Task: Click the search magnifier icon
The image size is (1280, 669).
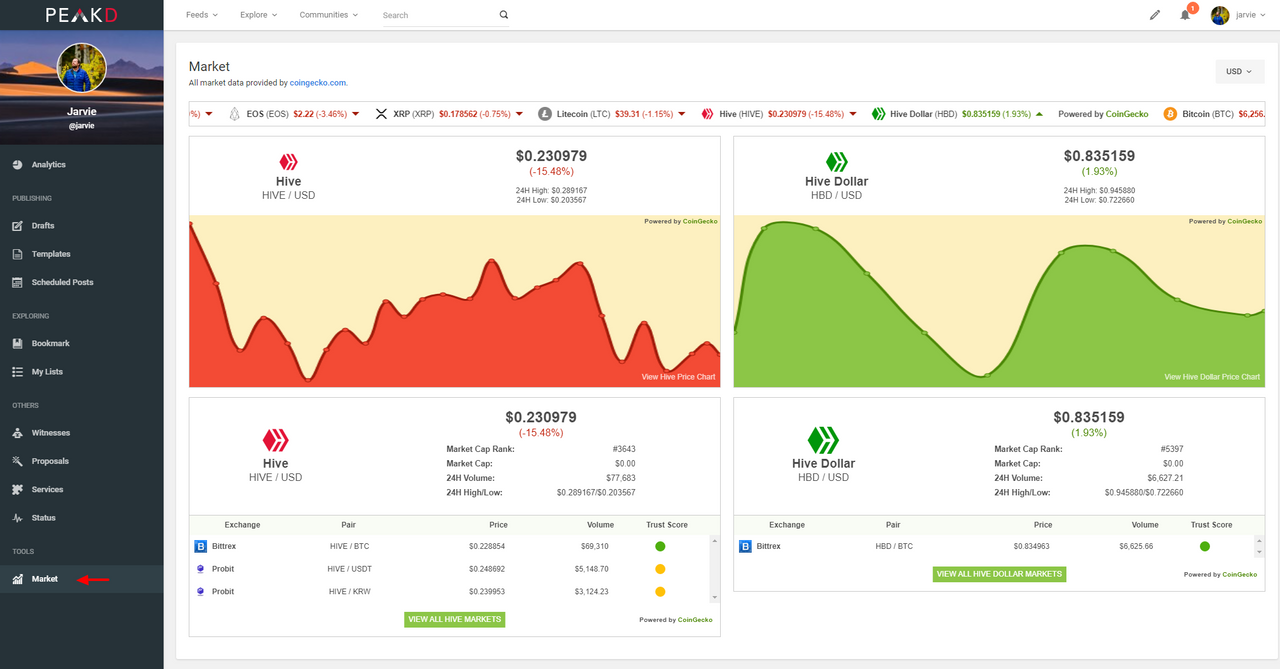Action: [503, 15]
